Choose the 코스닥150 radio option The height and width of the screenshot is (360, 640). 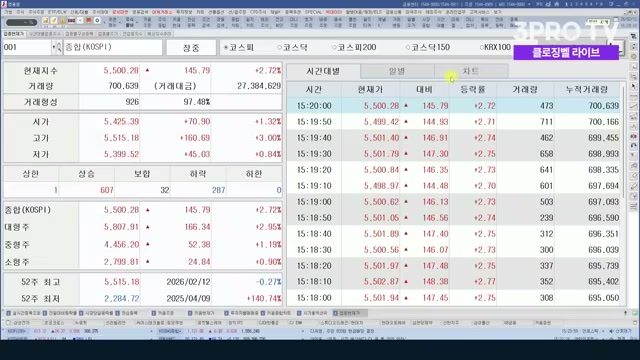pos(428,47)
